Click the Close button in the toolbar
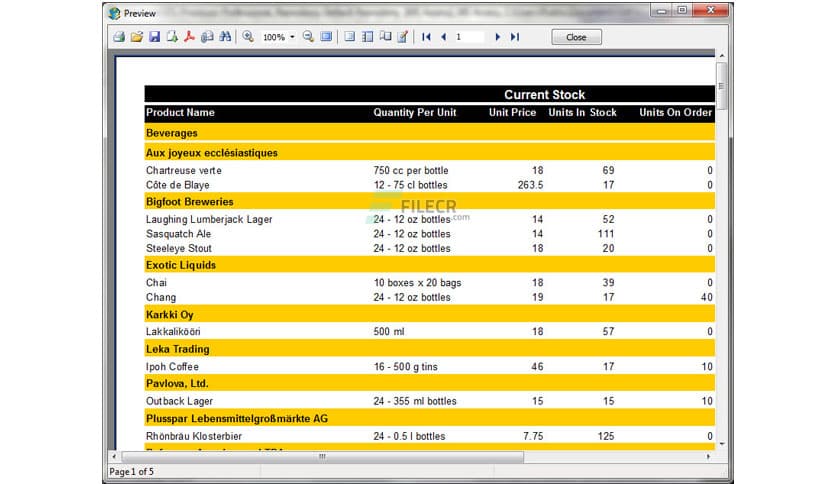 coord(576,37)
